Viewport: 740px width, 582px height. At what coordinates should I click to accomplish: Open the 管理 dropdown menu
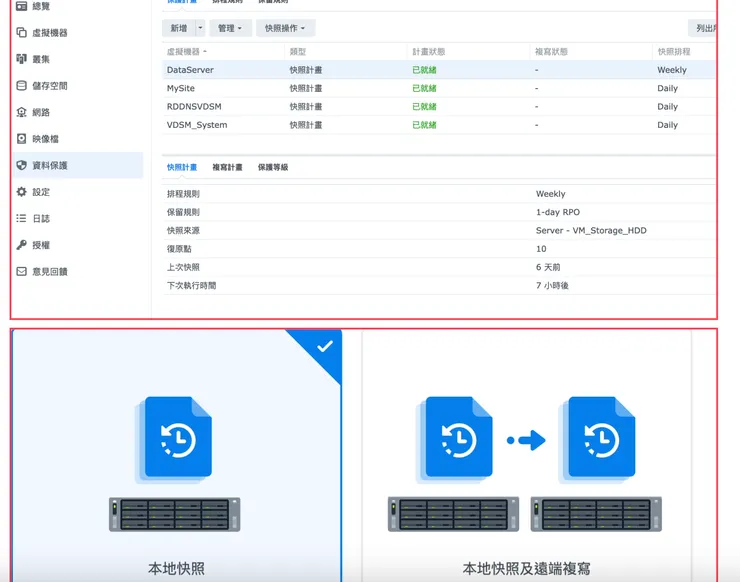(x=230, y=28)
